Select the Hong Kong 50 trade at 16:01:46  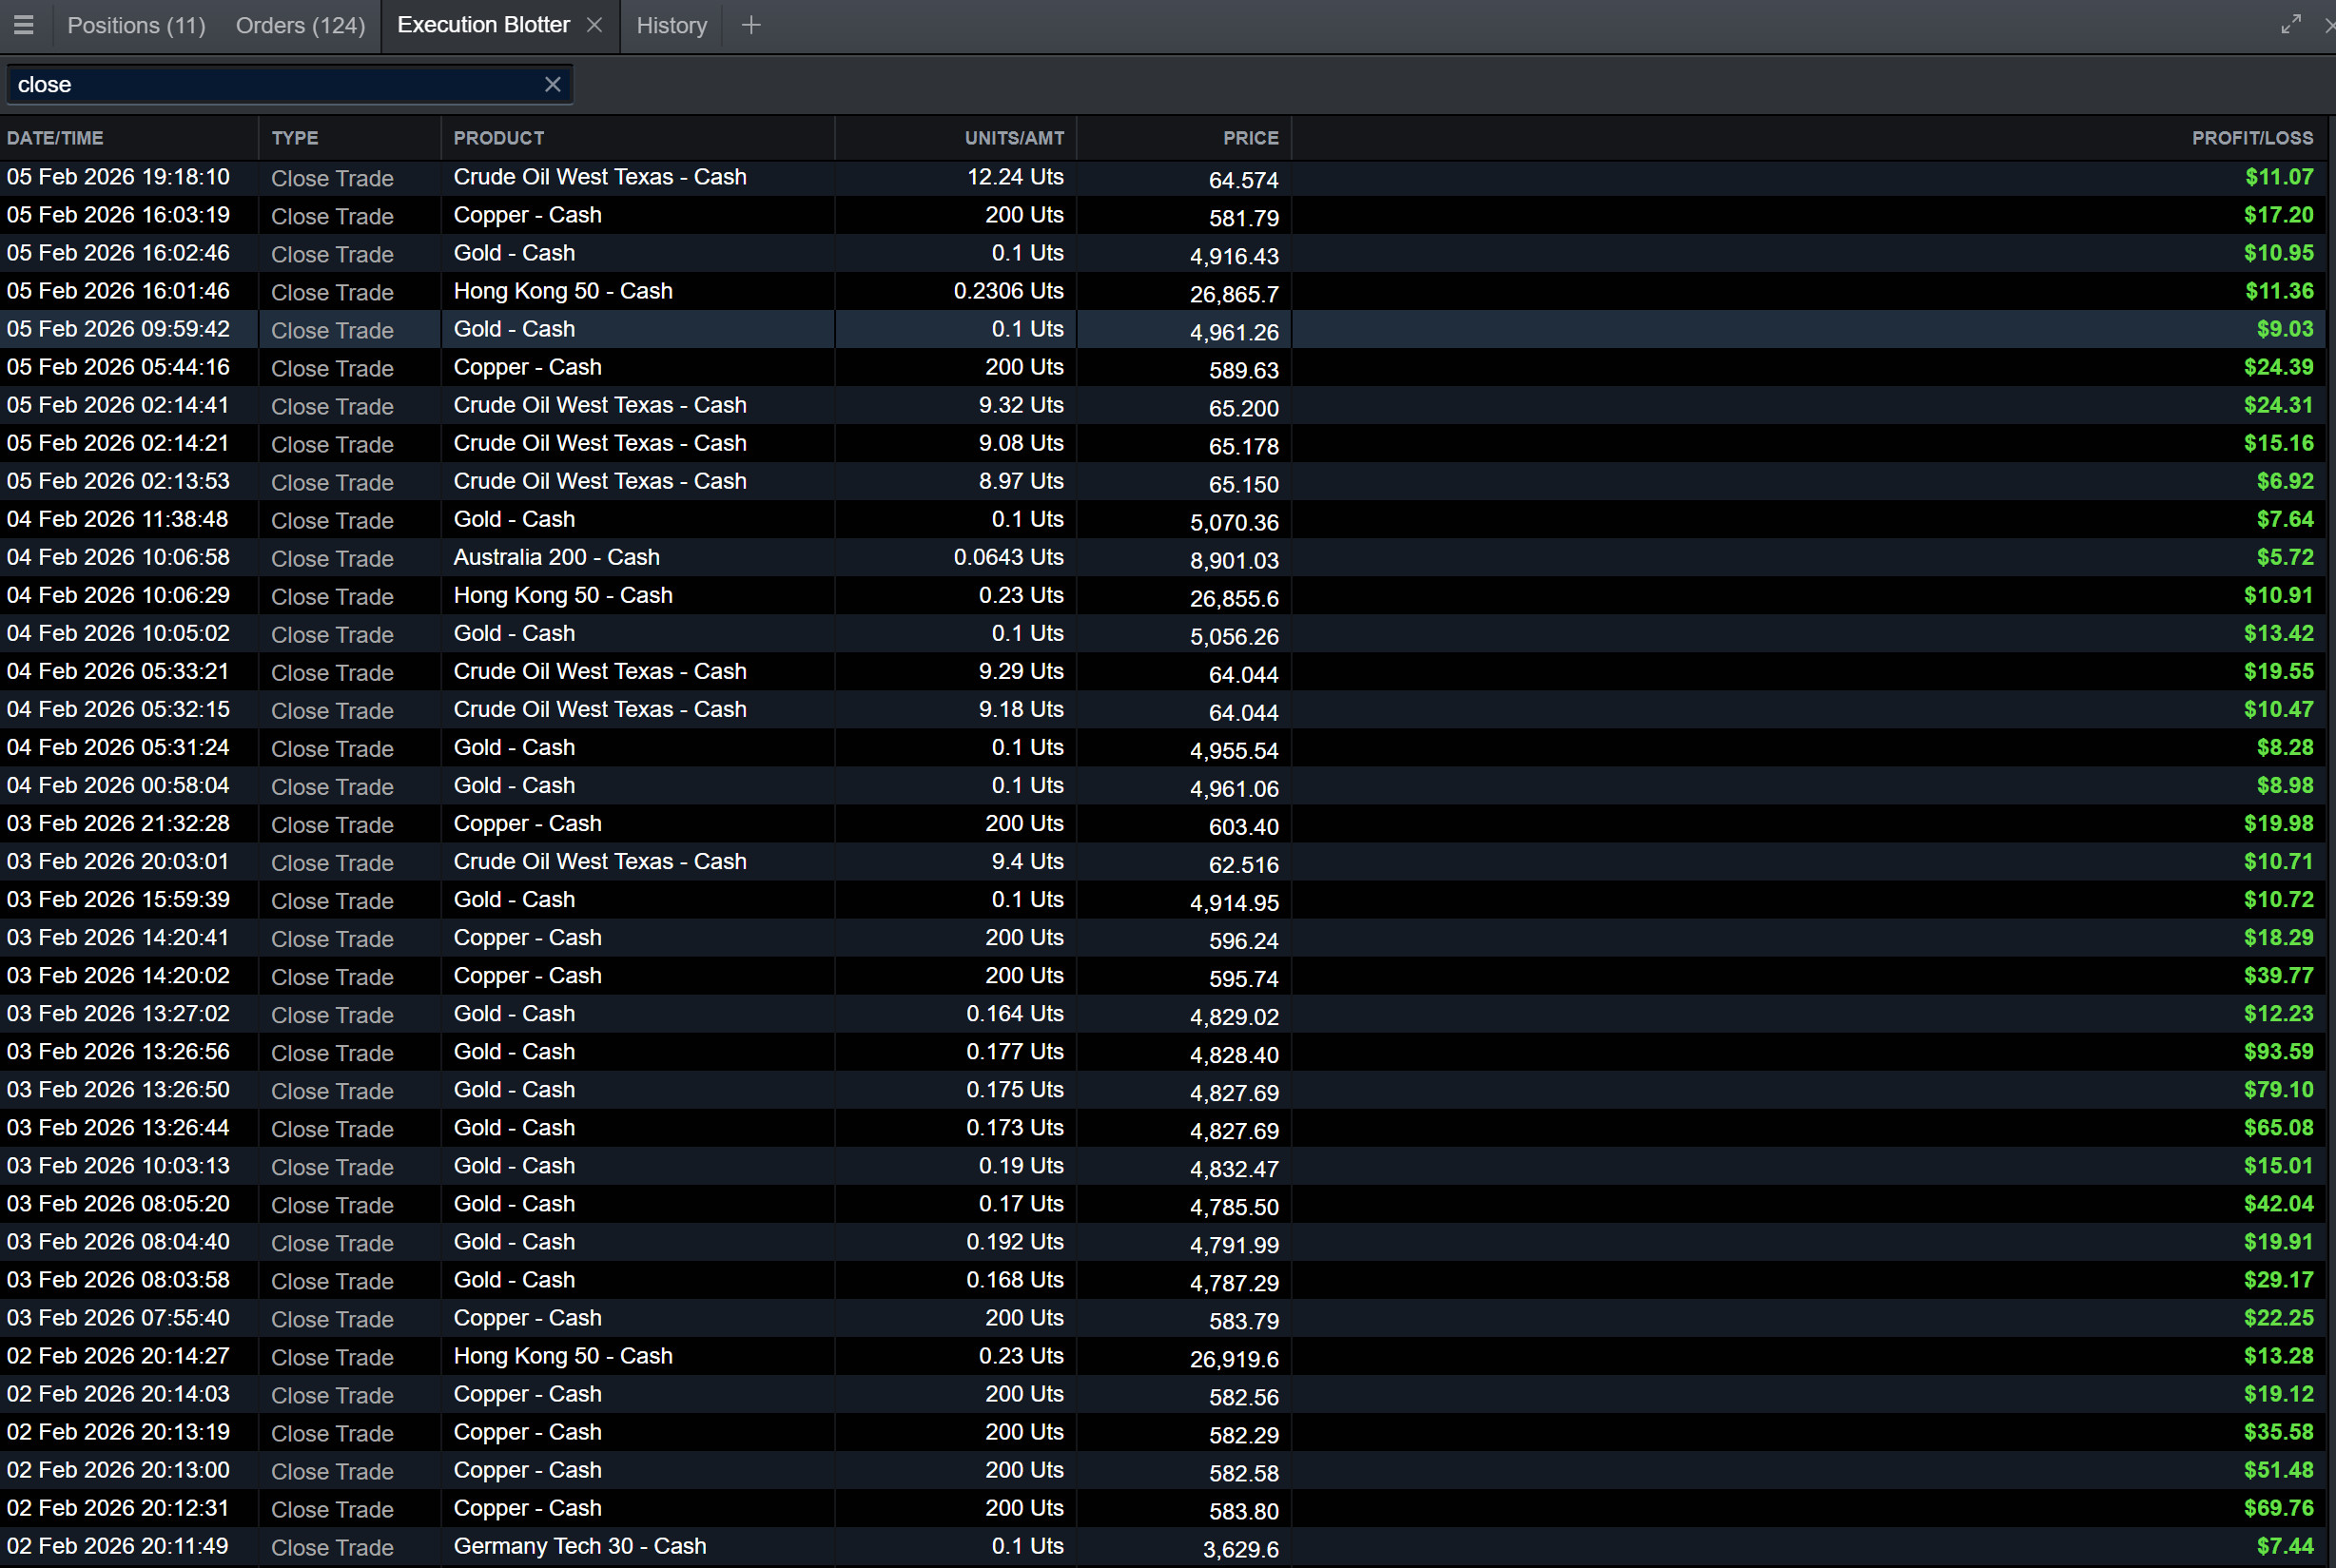tap(562, 291)
